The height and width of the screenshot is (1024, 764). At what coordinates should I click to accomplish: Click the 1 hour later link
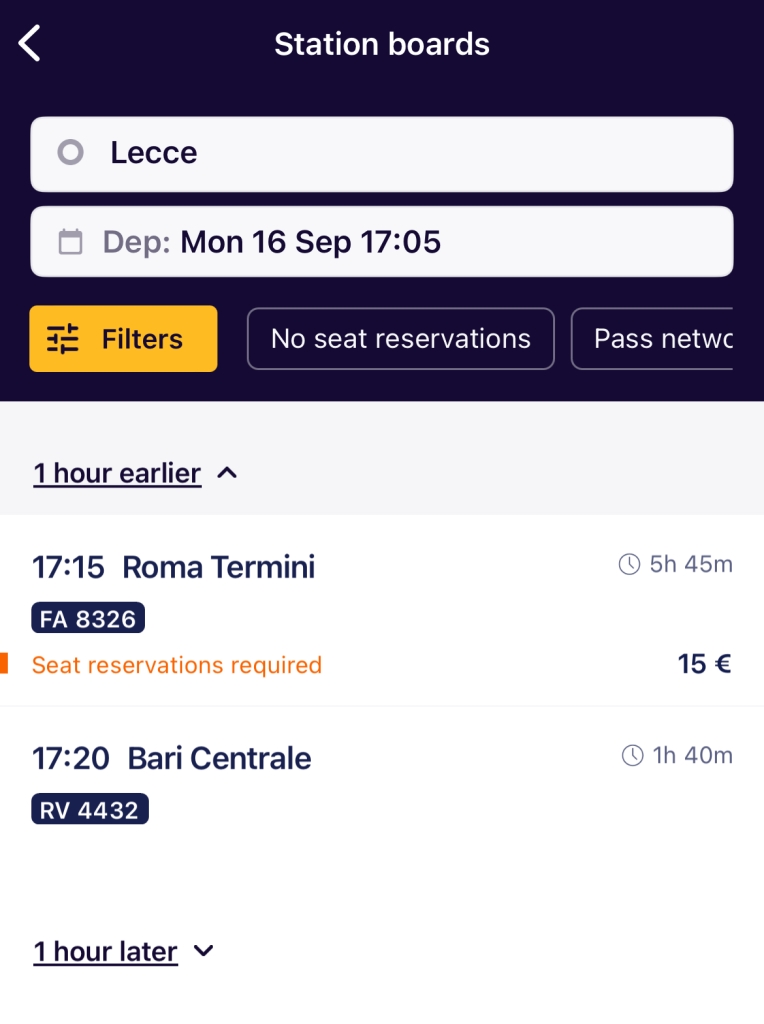pos(106,952)
